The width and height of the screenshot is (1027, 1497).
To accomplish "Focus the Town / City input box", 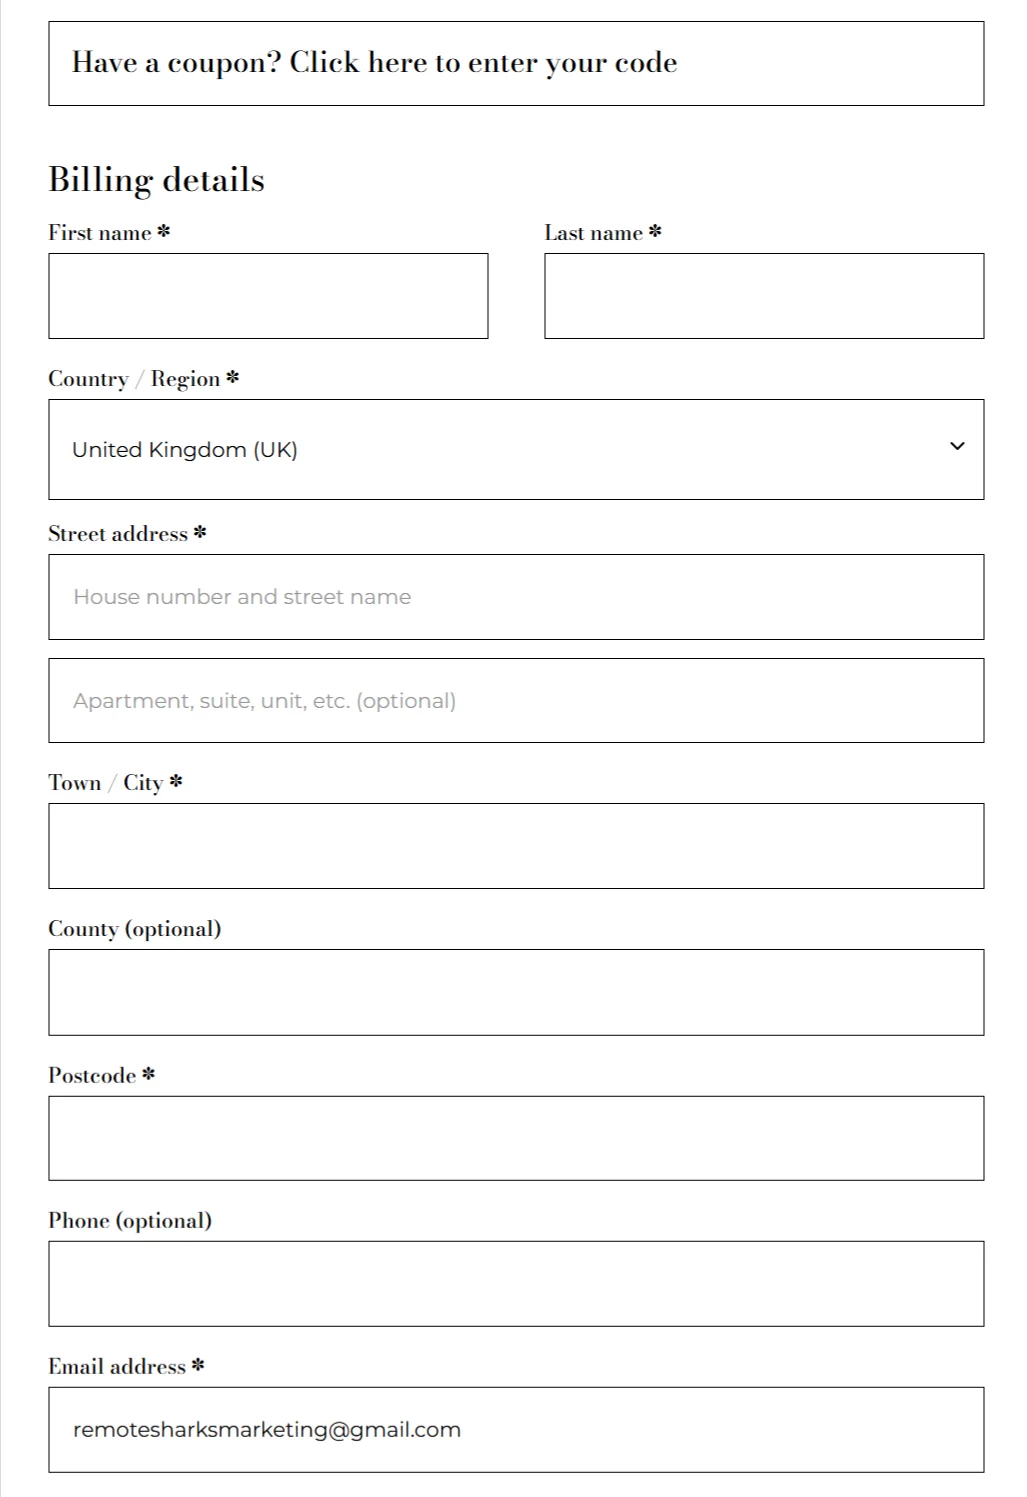I will coord(516,846).
